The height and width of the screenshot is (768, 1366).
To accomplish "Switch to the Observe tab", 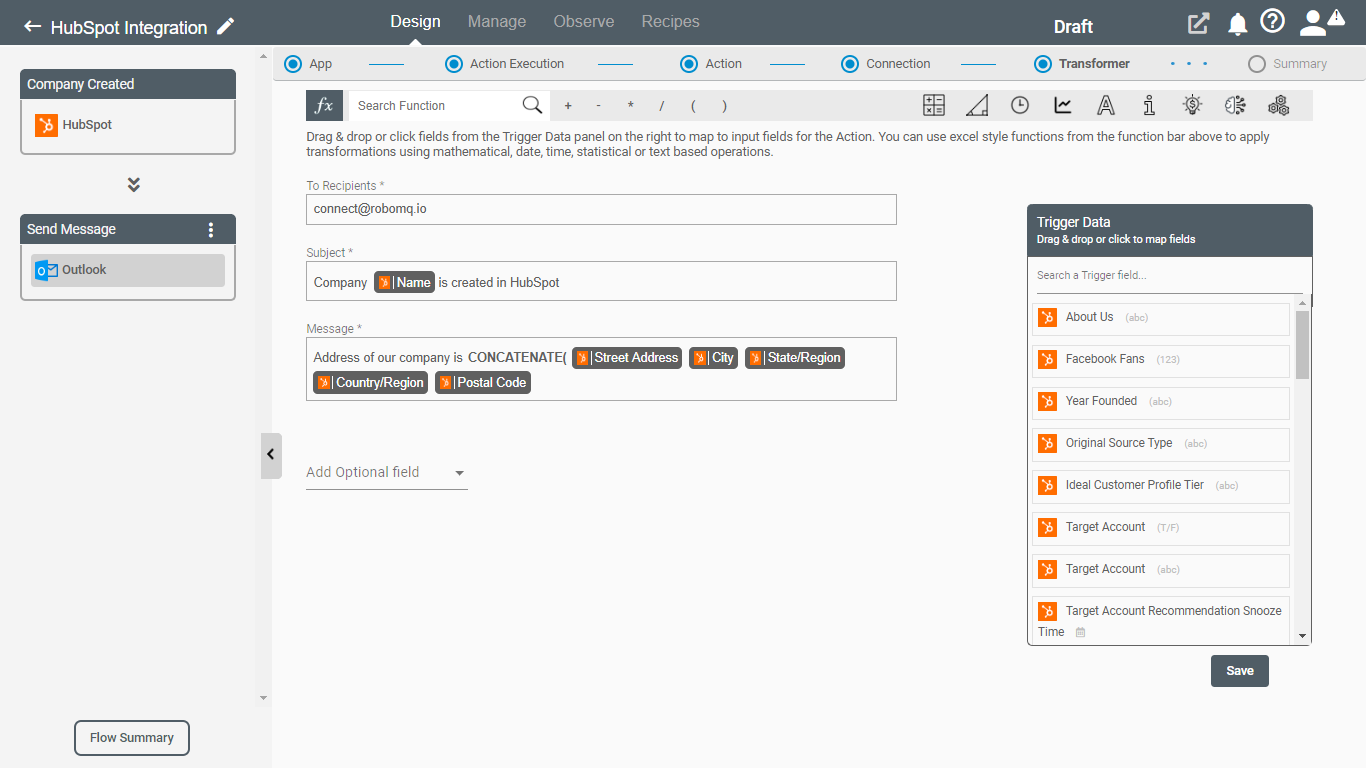I will (x=584, y=21).
